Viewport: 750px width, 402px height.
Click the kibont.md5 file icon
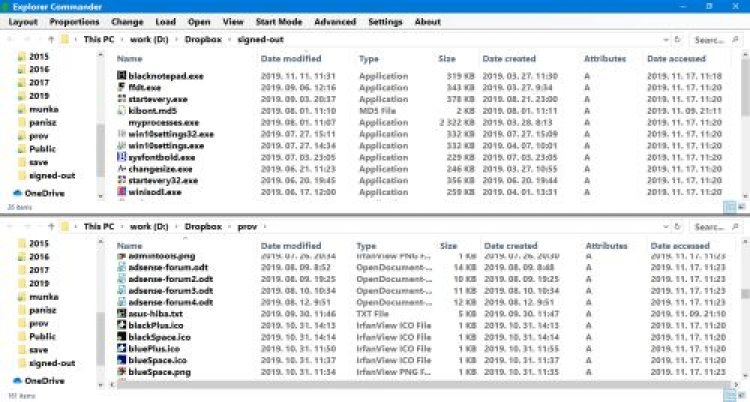(122, 110)
